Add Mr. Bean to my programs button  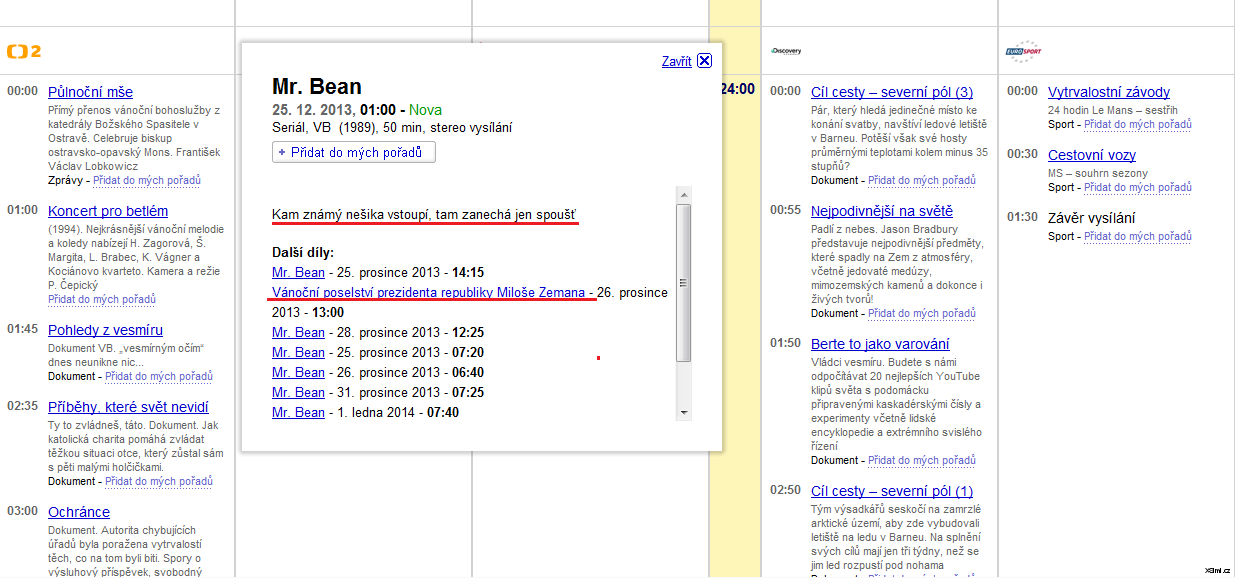(354, 152)
